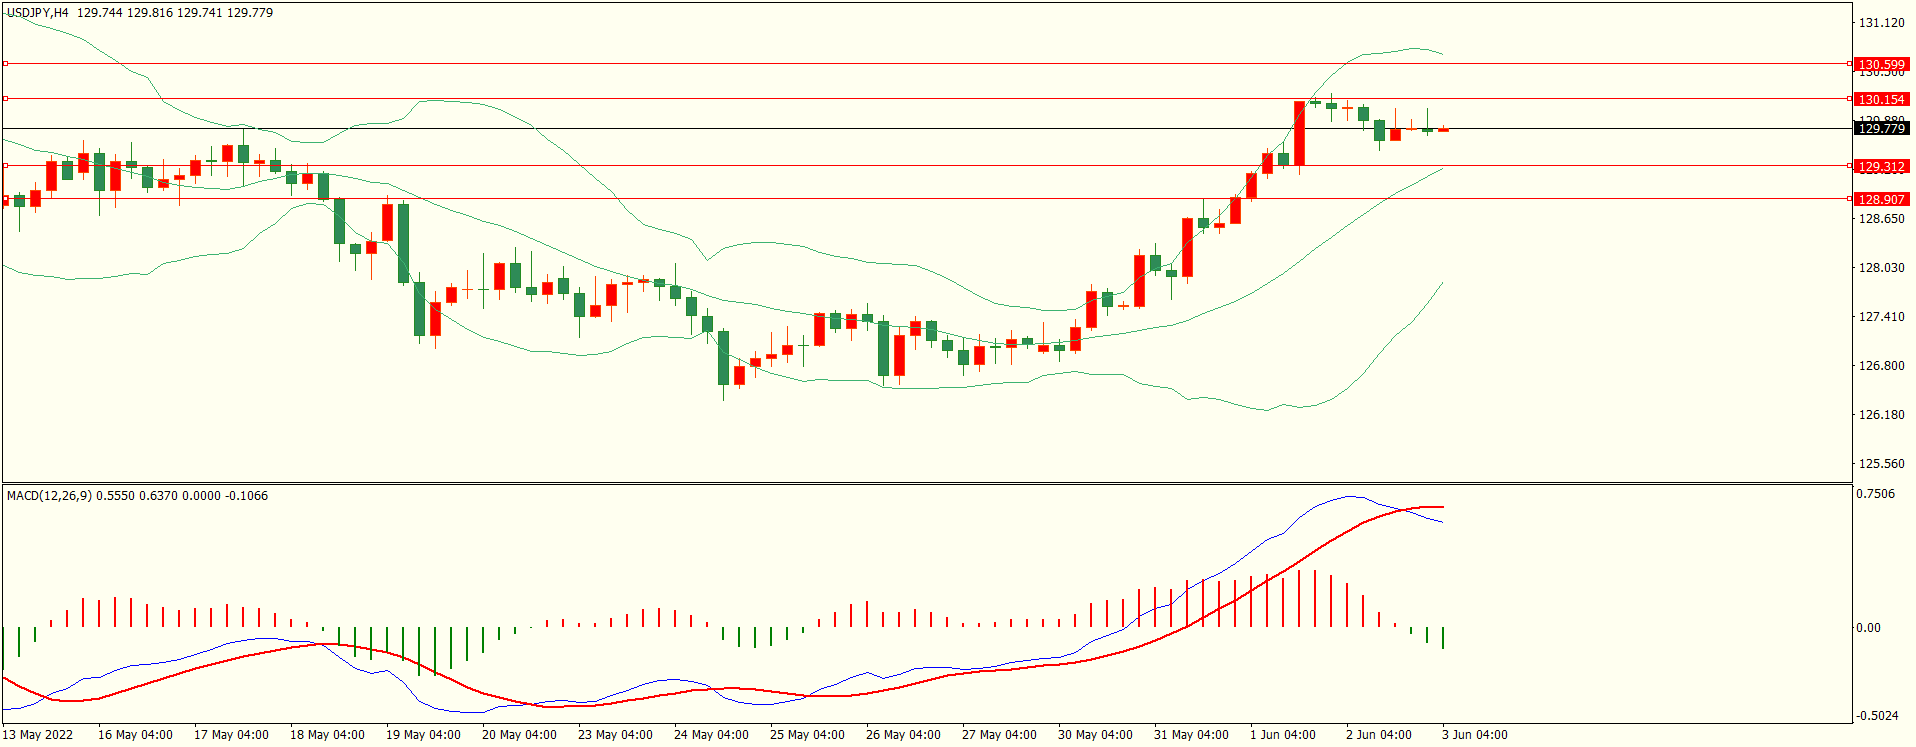This screenshot has width=1916, height=747.
Task: Click the 131.120 price axis value
Action: point(1881,23)
